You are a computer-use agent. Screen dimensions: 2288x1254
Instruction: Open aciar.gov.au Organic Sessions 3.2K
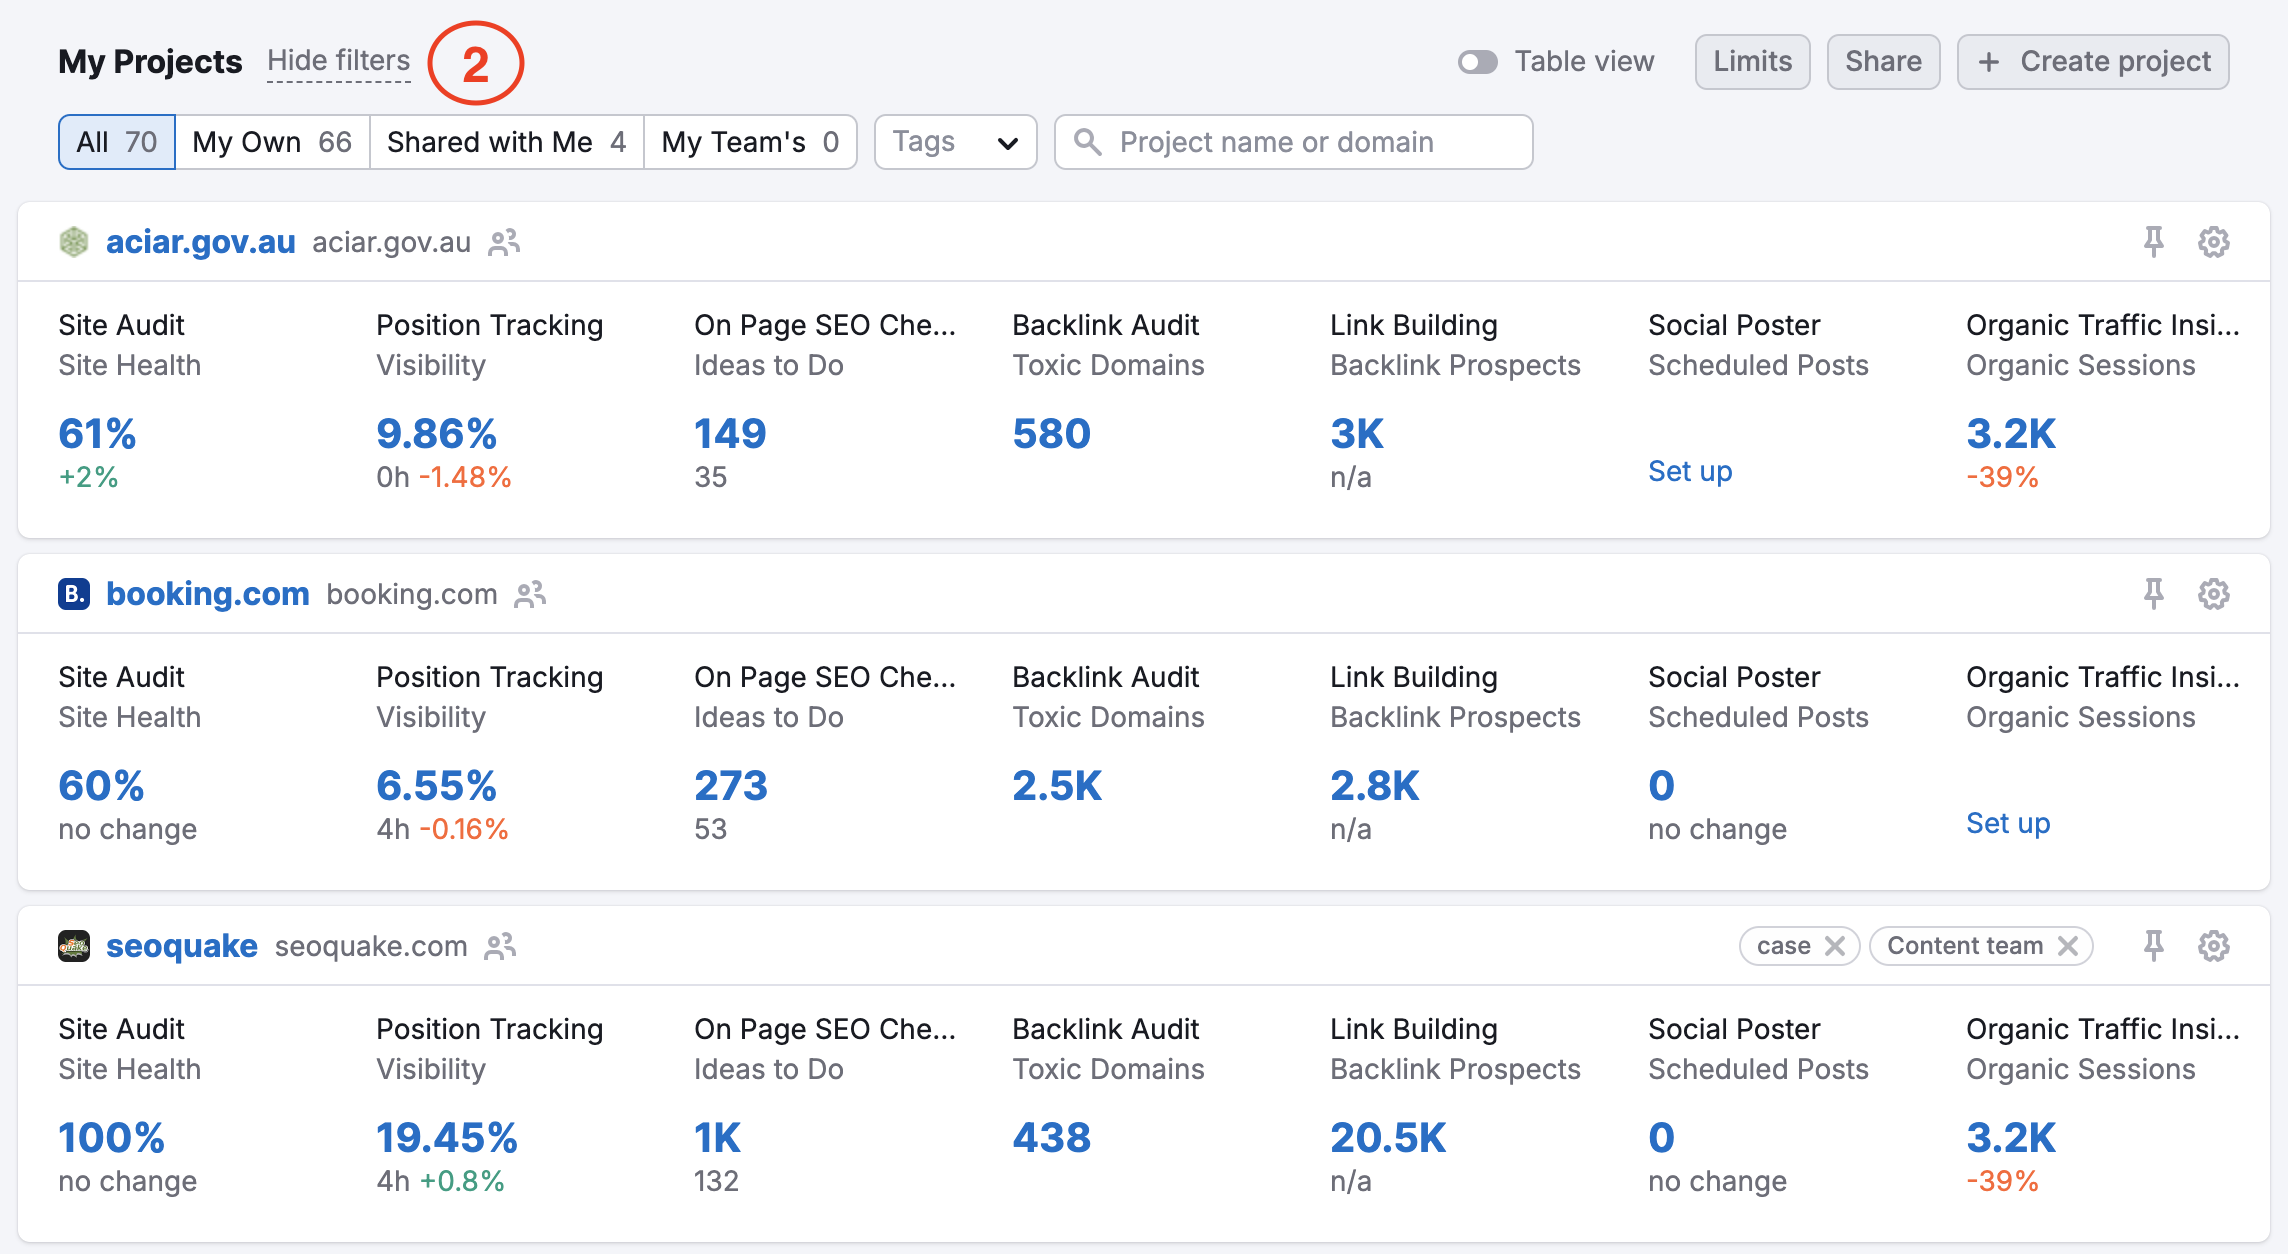tap(2011, 434)
